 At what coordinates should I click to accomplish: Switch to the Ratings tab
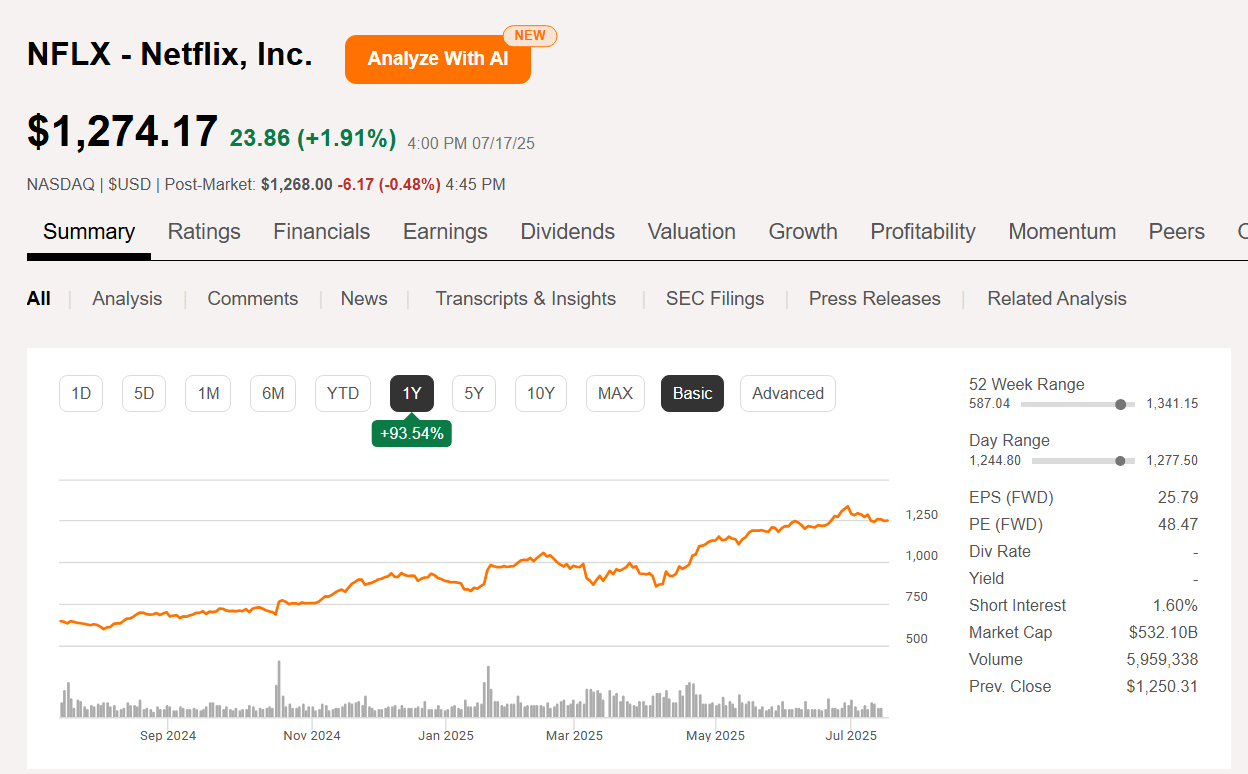[204, 231]
